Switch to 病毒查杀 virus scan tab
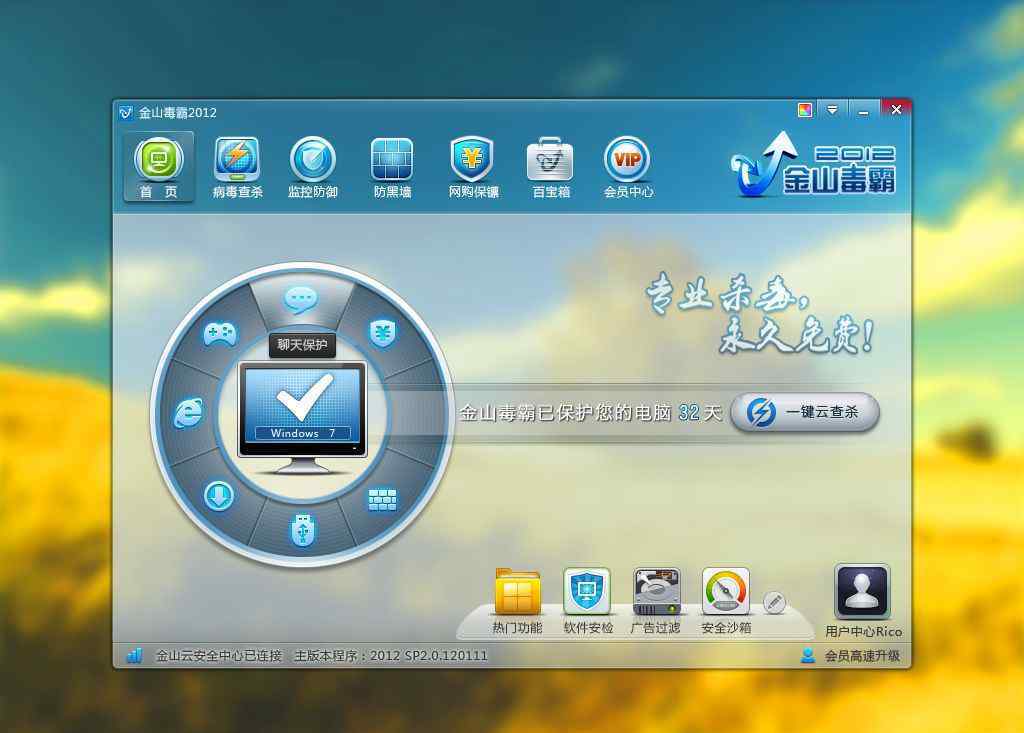The height and width of the screenshot is (733, 1024). (238, 167)
